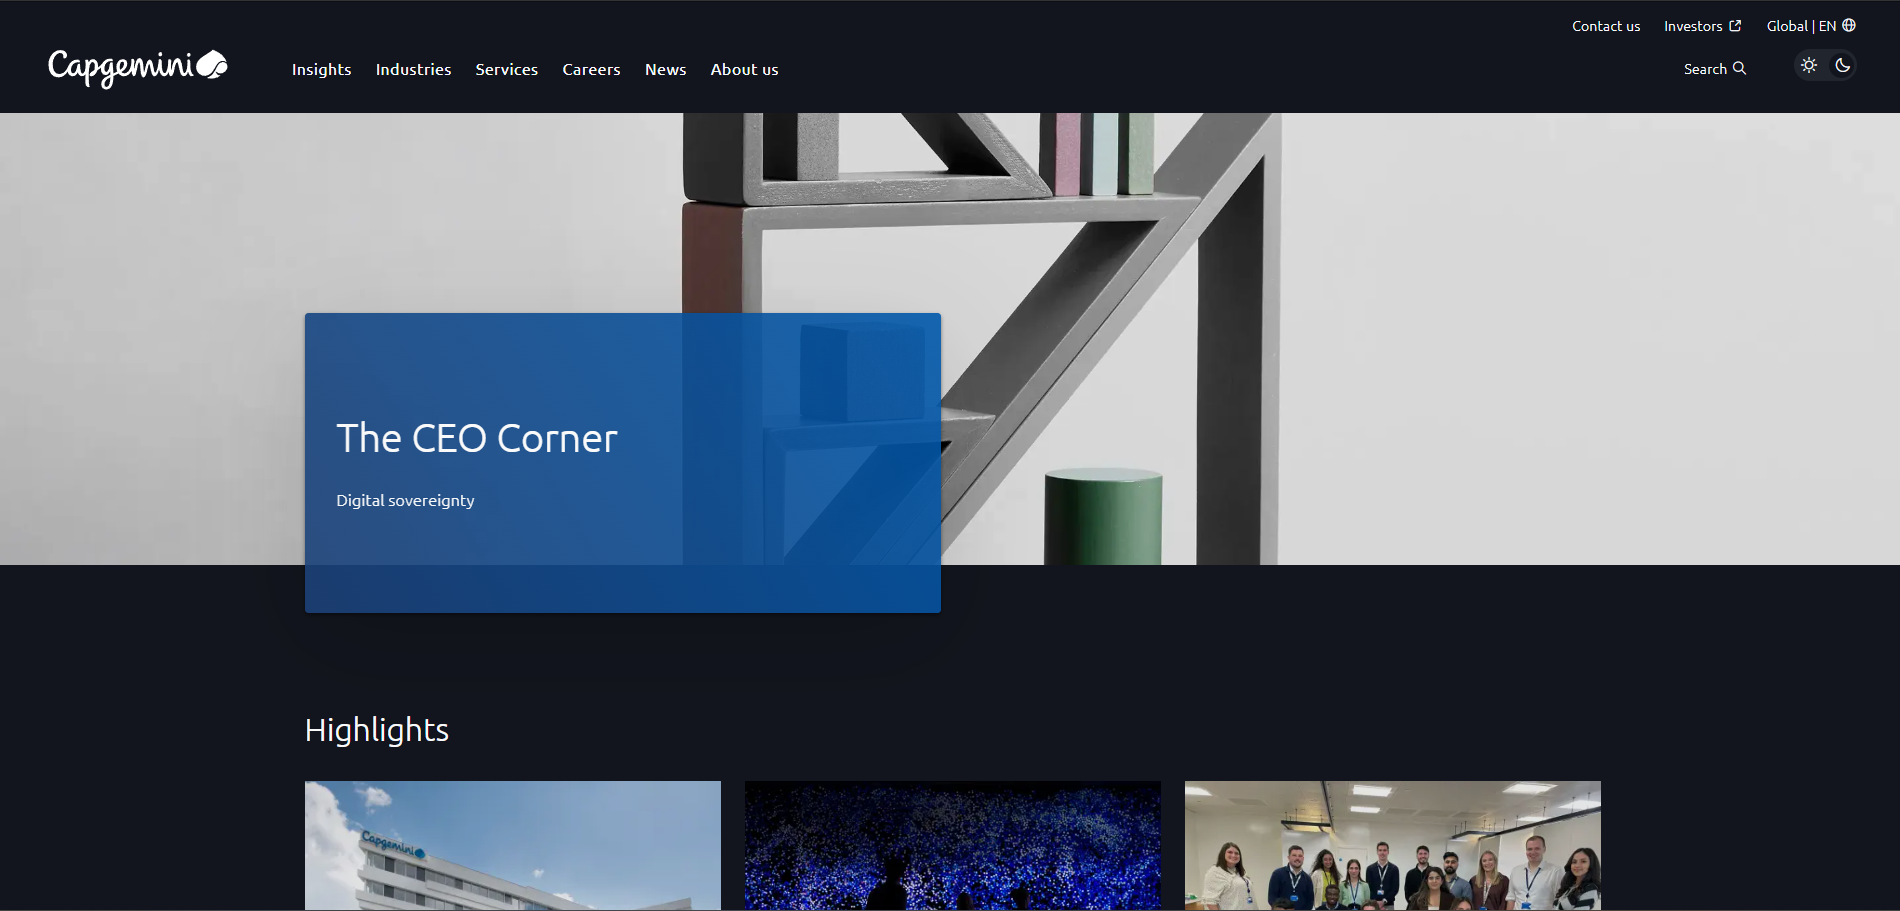This screenshot has height=911, width=1900.
Task: Open the News menu
Action: coord(665,69)
